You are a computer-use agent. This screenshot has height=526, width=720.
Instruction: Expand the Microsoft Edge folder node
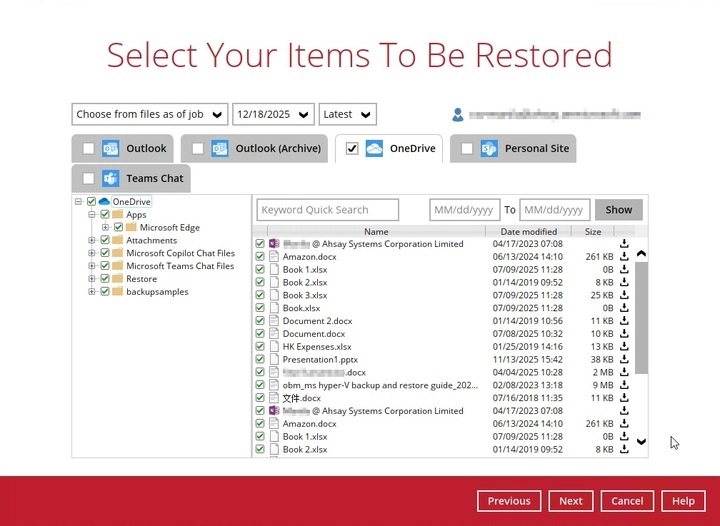click(106, 227)
